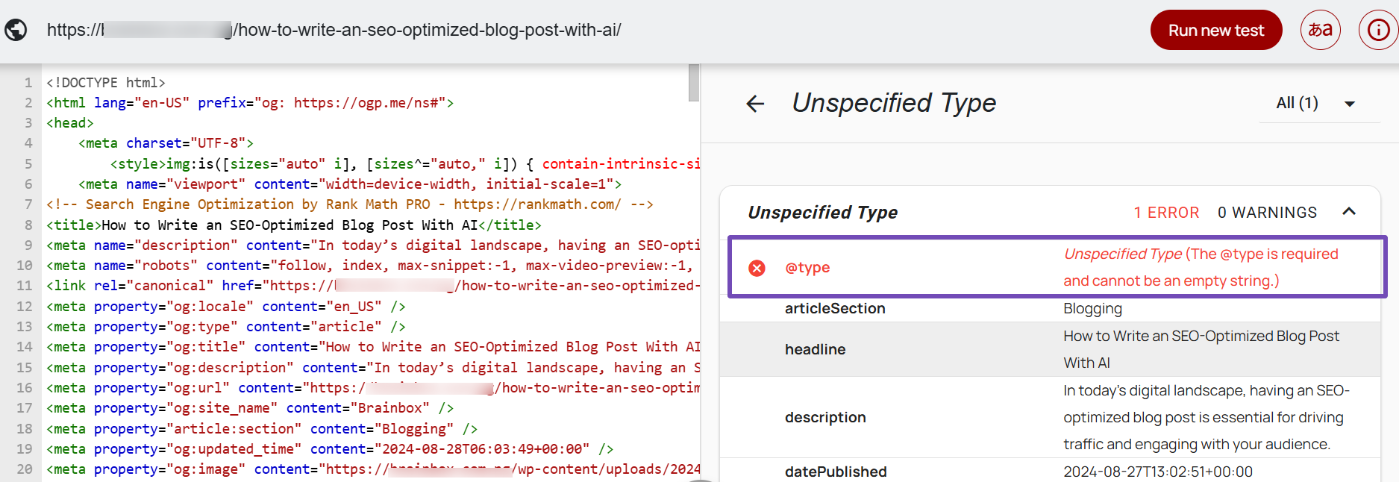Click the canonical link code line
Screen dimensions: 1399x482
(x=370, y=286)
